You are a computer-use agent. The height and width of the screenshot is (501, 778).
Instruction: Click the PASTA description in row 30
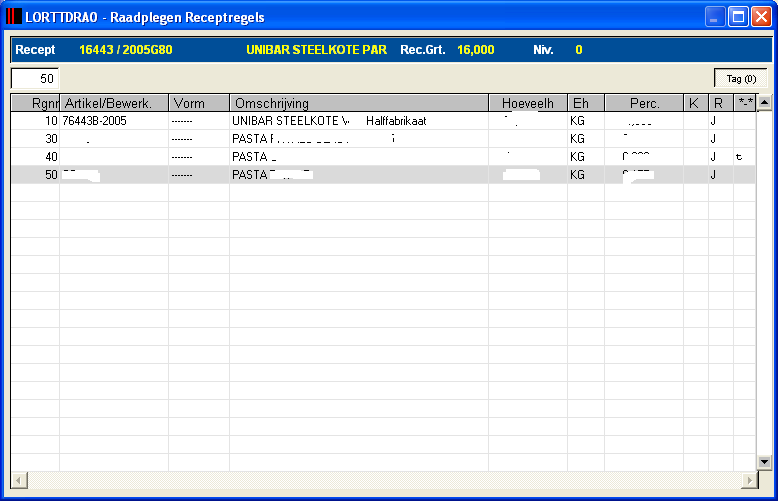click(250, 139)
